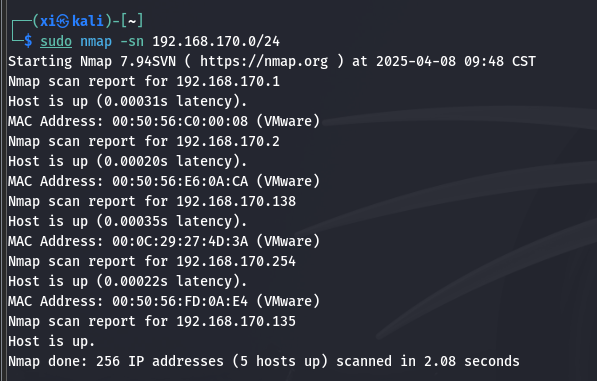597x381 pixels.
Task: Click IP address 192.168.170.138
Action: coord(236,201)
